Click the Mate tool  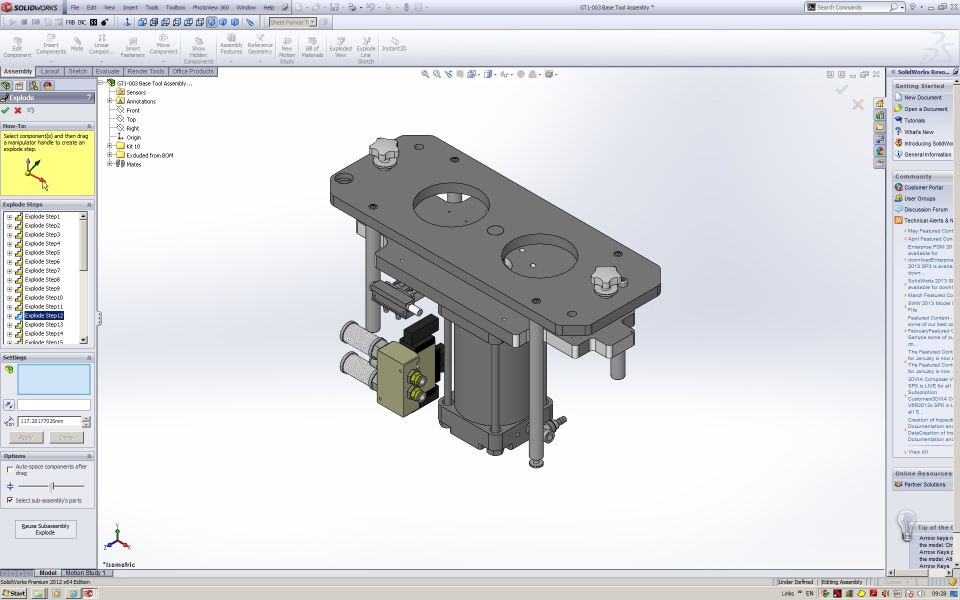coord(77,44)
